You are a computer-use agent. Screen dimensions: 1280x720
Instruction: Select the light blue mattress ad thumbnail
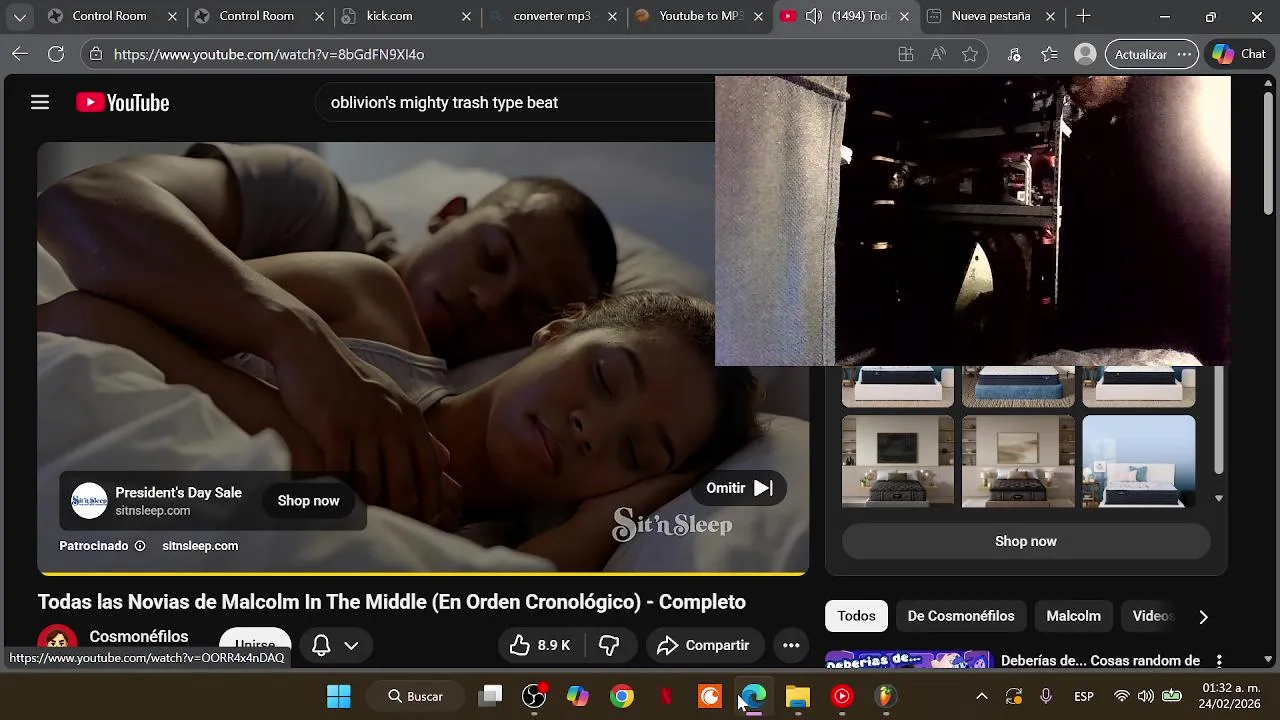tap(1138, 461)
